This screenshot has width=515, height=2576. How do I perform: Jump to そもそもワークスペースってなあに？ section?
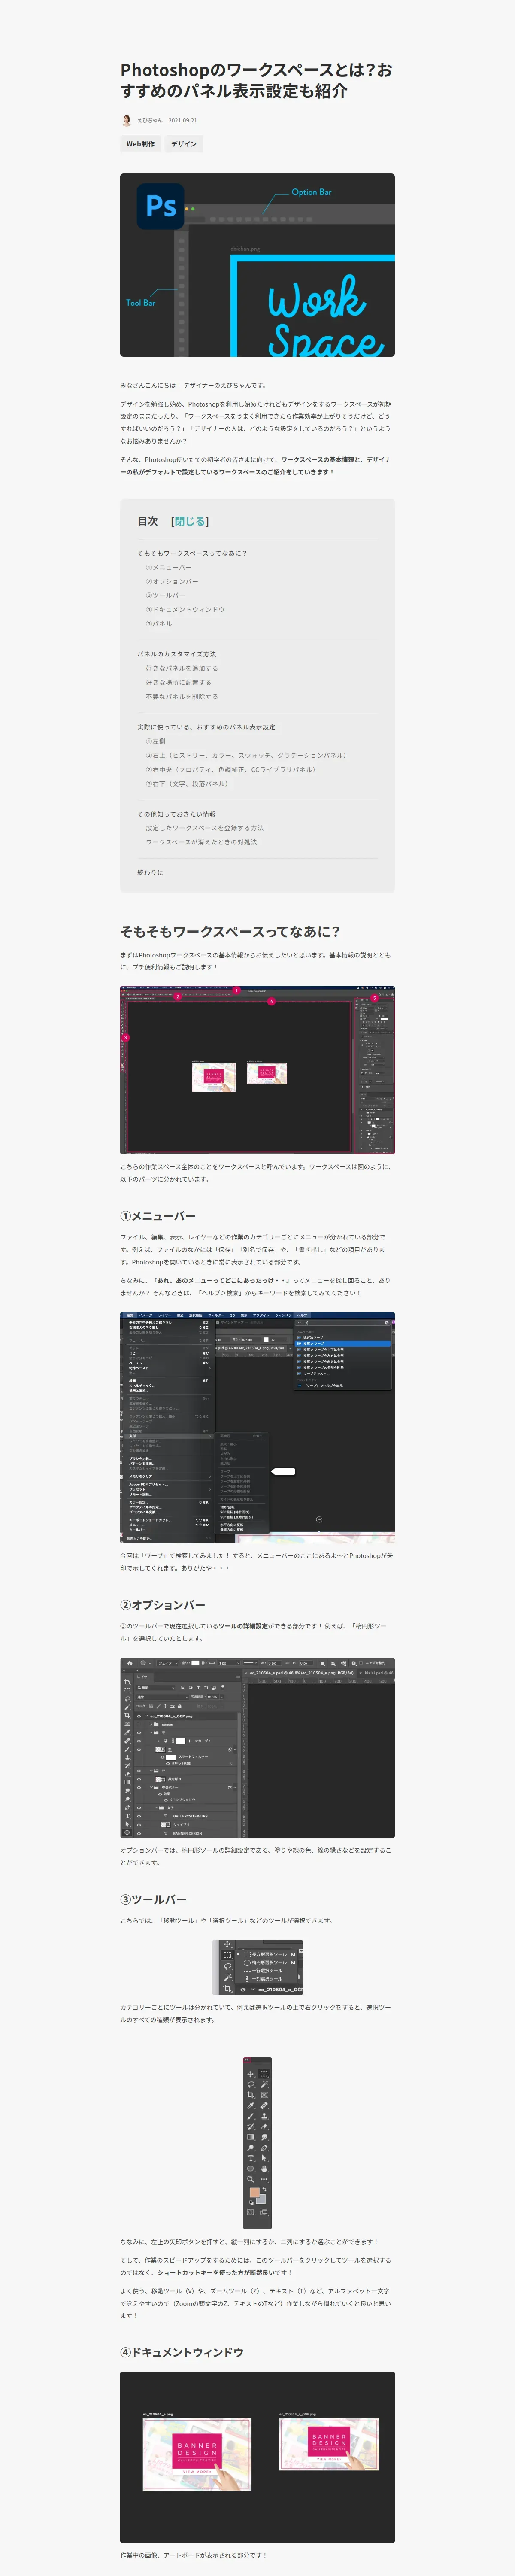pyautogui.click(x=192, y=553)
